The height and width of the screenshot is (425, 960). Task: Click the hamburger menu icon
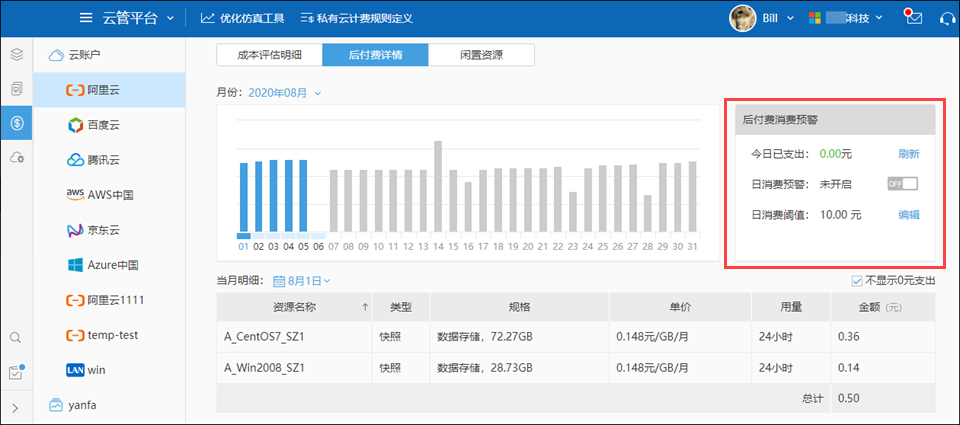point(86,18)
